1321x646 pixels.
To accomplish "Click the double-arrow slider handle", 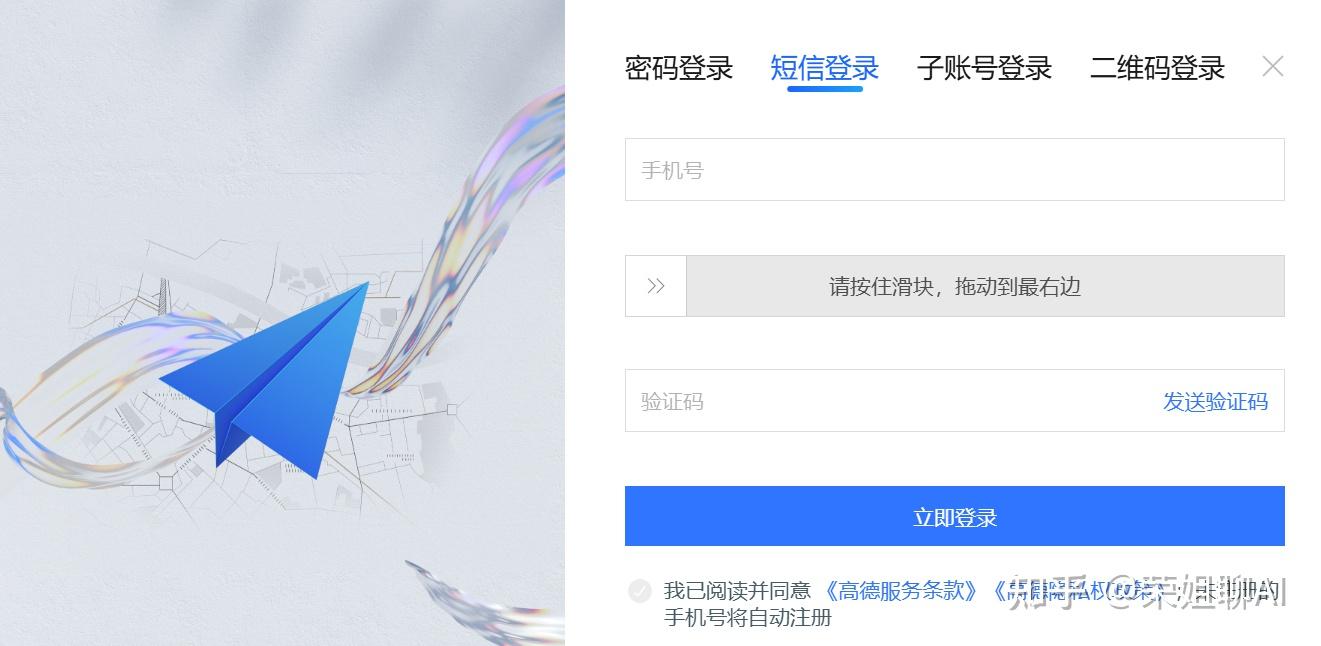I will (656, 286).
